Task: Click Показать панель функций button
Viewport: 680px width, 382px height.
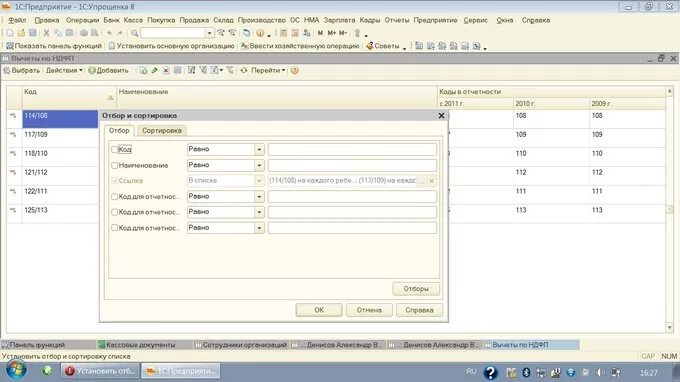Action: (x=54, y=46)
